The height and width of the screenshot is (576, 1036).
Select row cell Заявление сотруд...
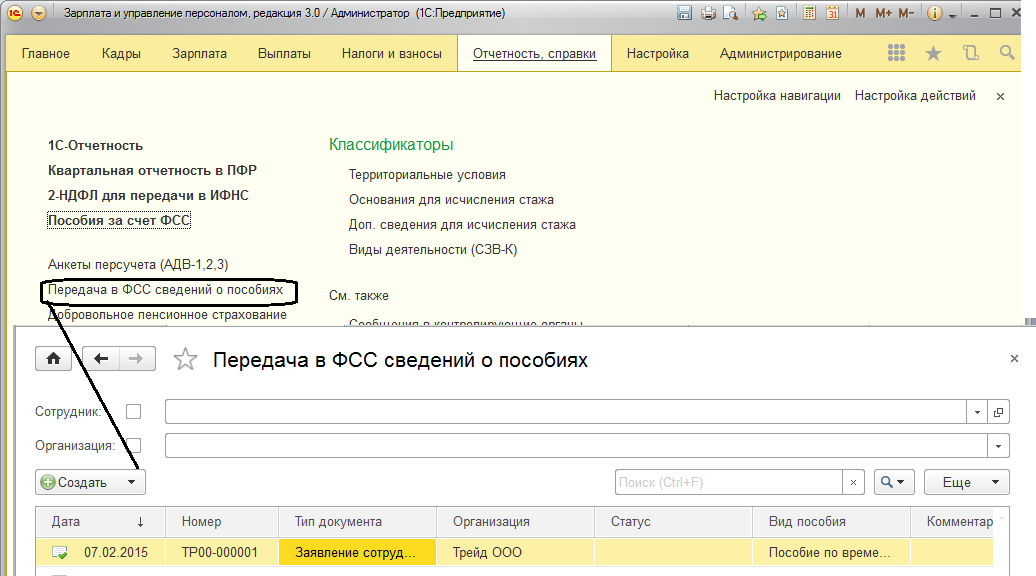pyautogui.click(x=357, y=552)
